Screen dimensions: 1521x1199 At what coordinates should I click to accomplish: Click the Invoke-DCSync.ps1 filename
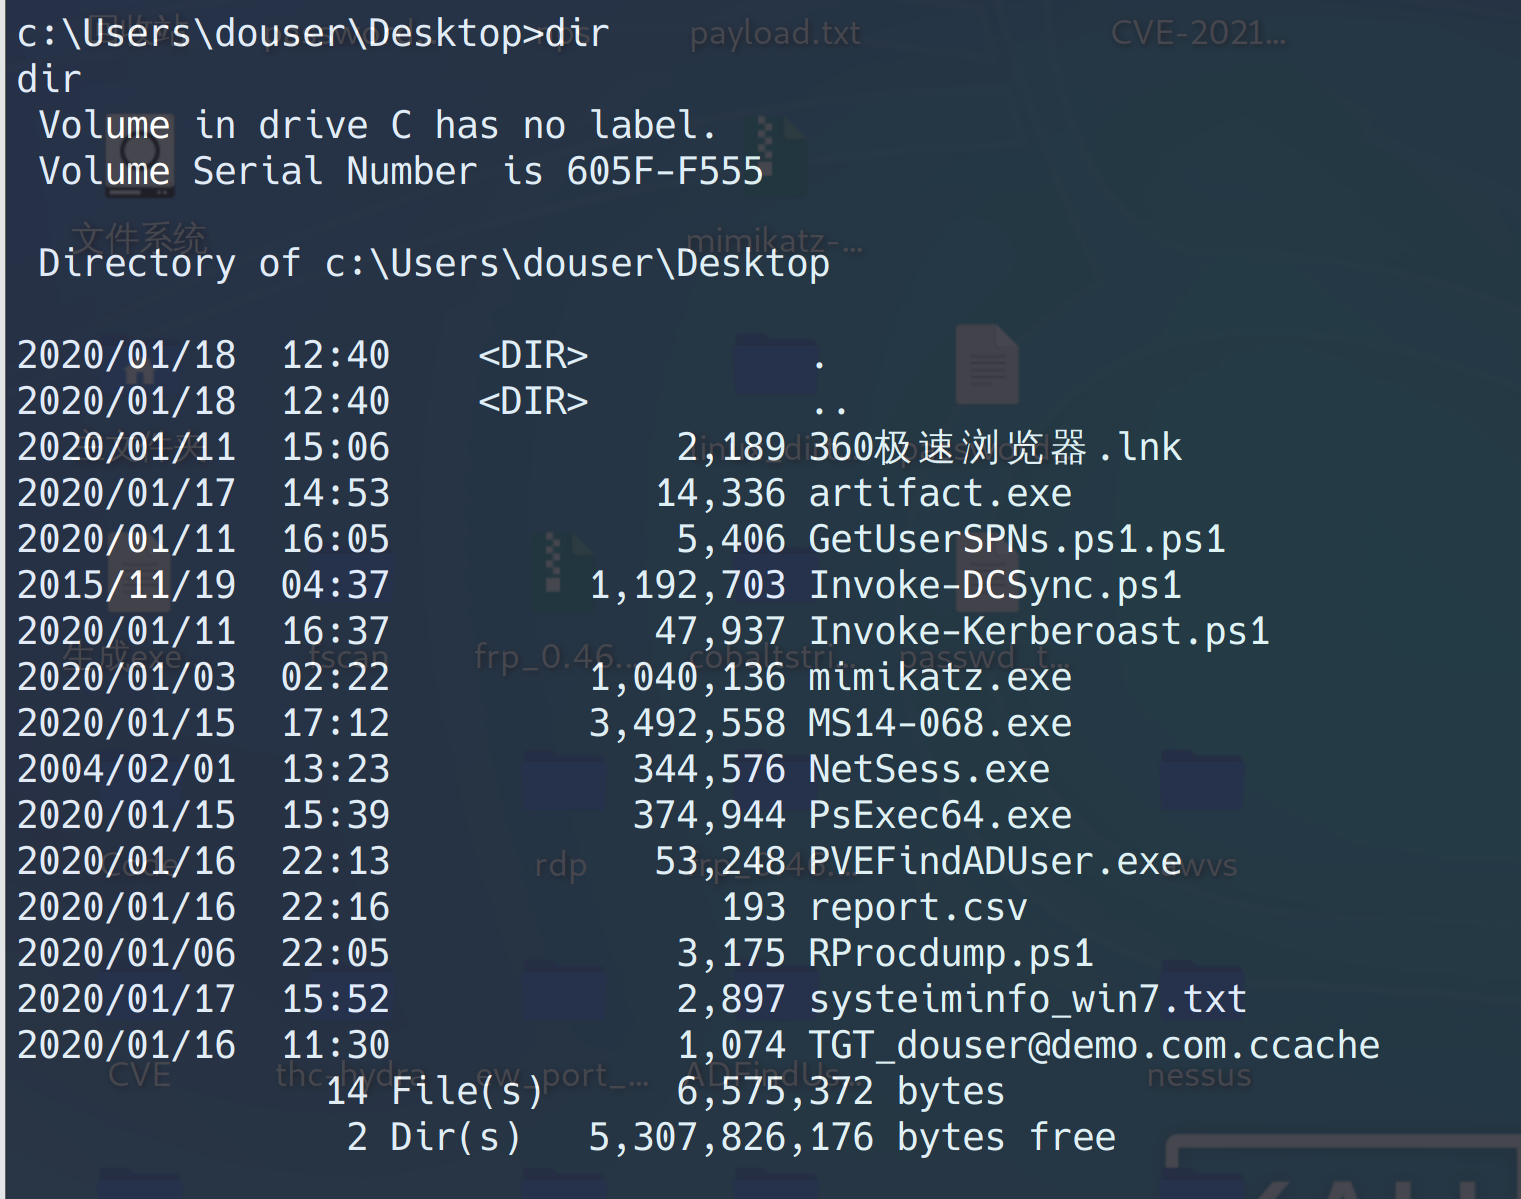(x=994, y=586)
